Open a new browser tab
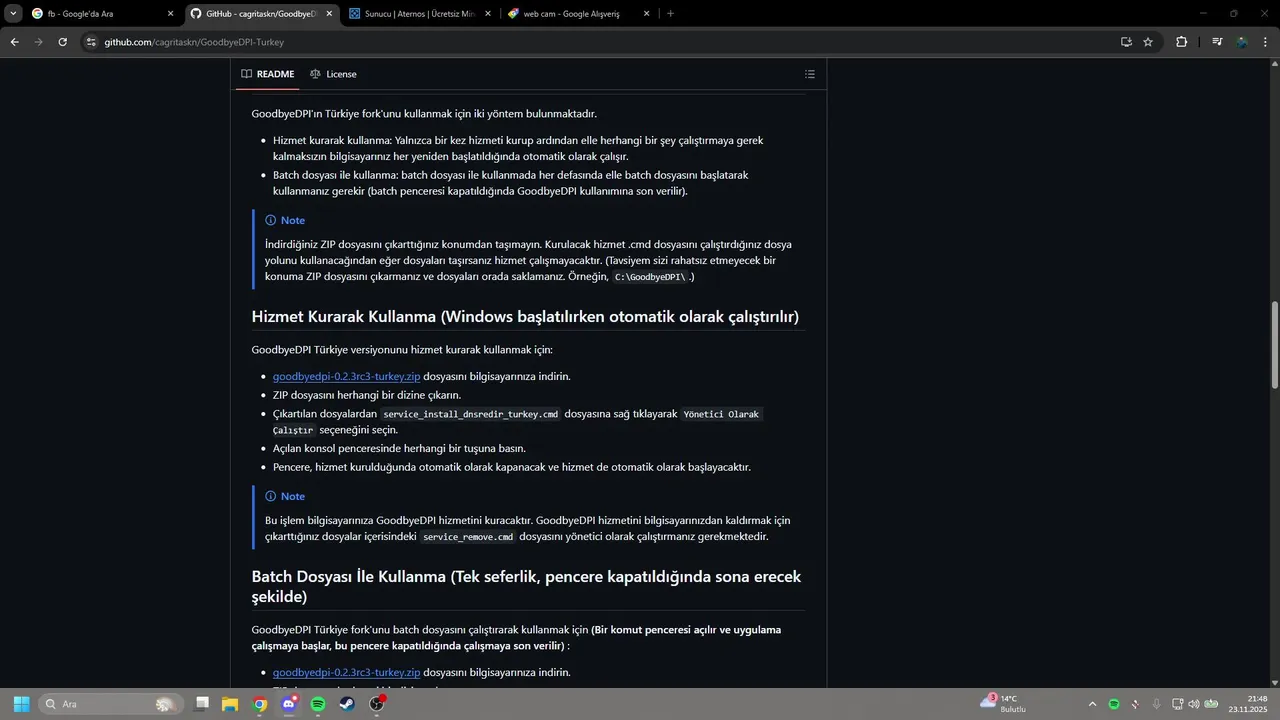The image size is (1280, 720). (670, 14)
